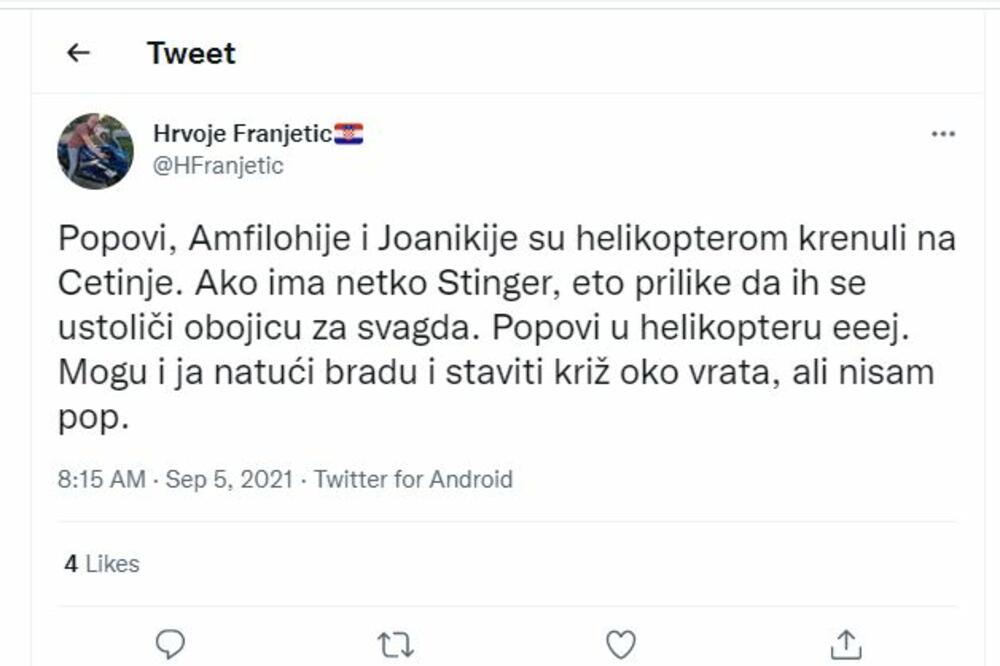
Task: Click the Tweet header title
Action: [x=190, y=53]
